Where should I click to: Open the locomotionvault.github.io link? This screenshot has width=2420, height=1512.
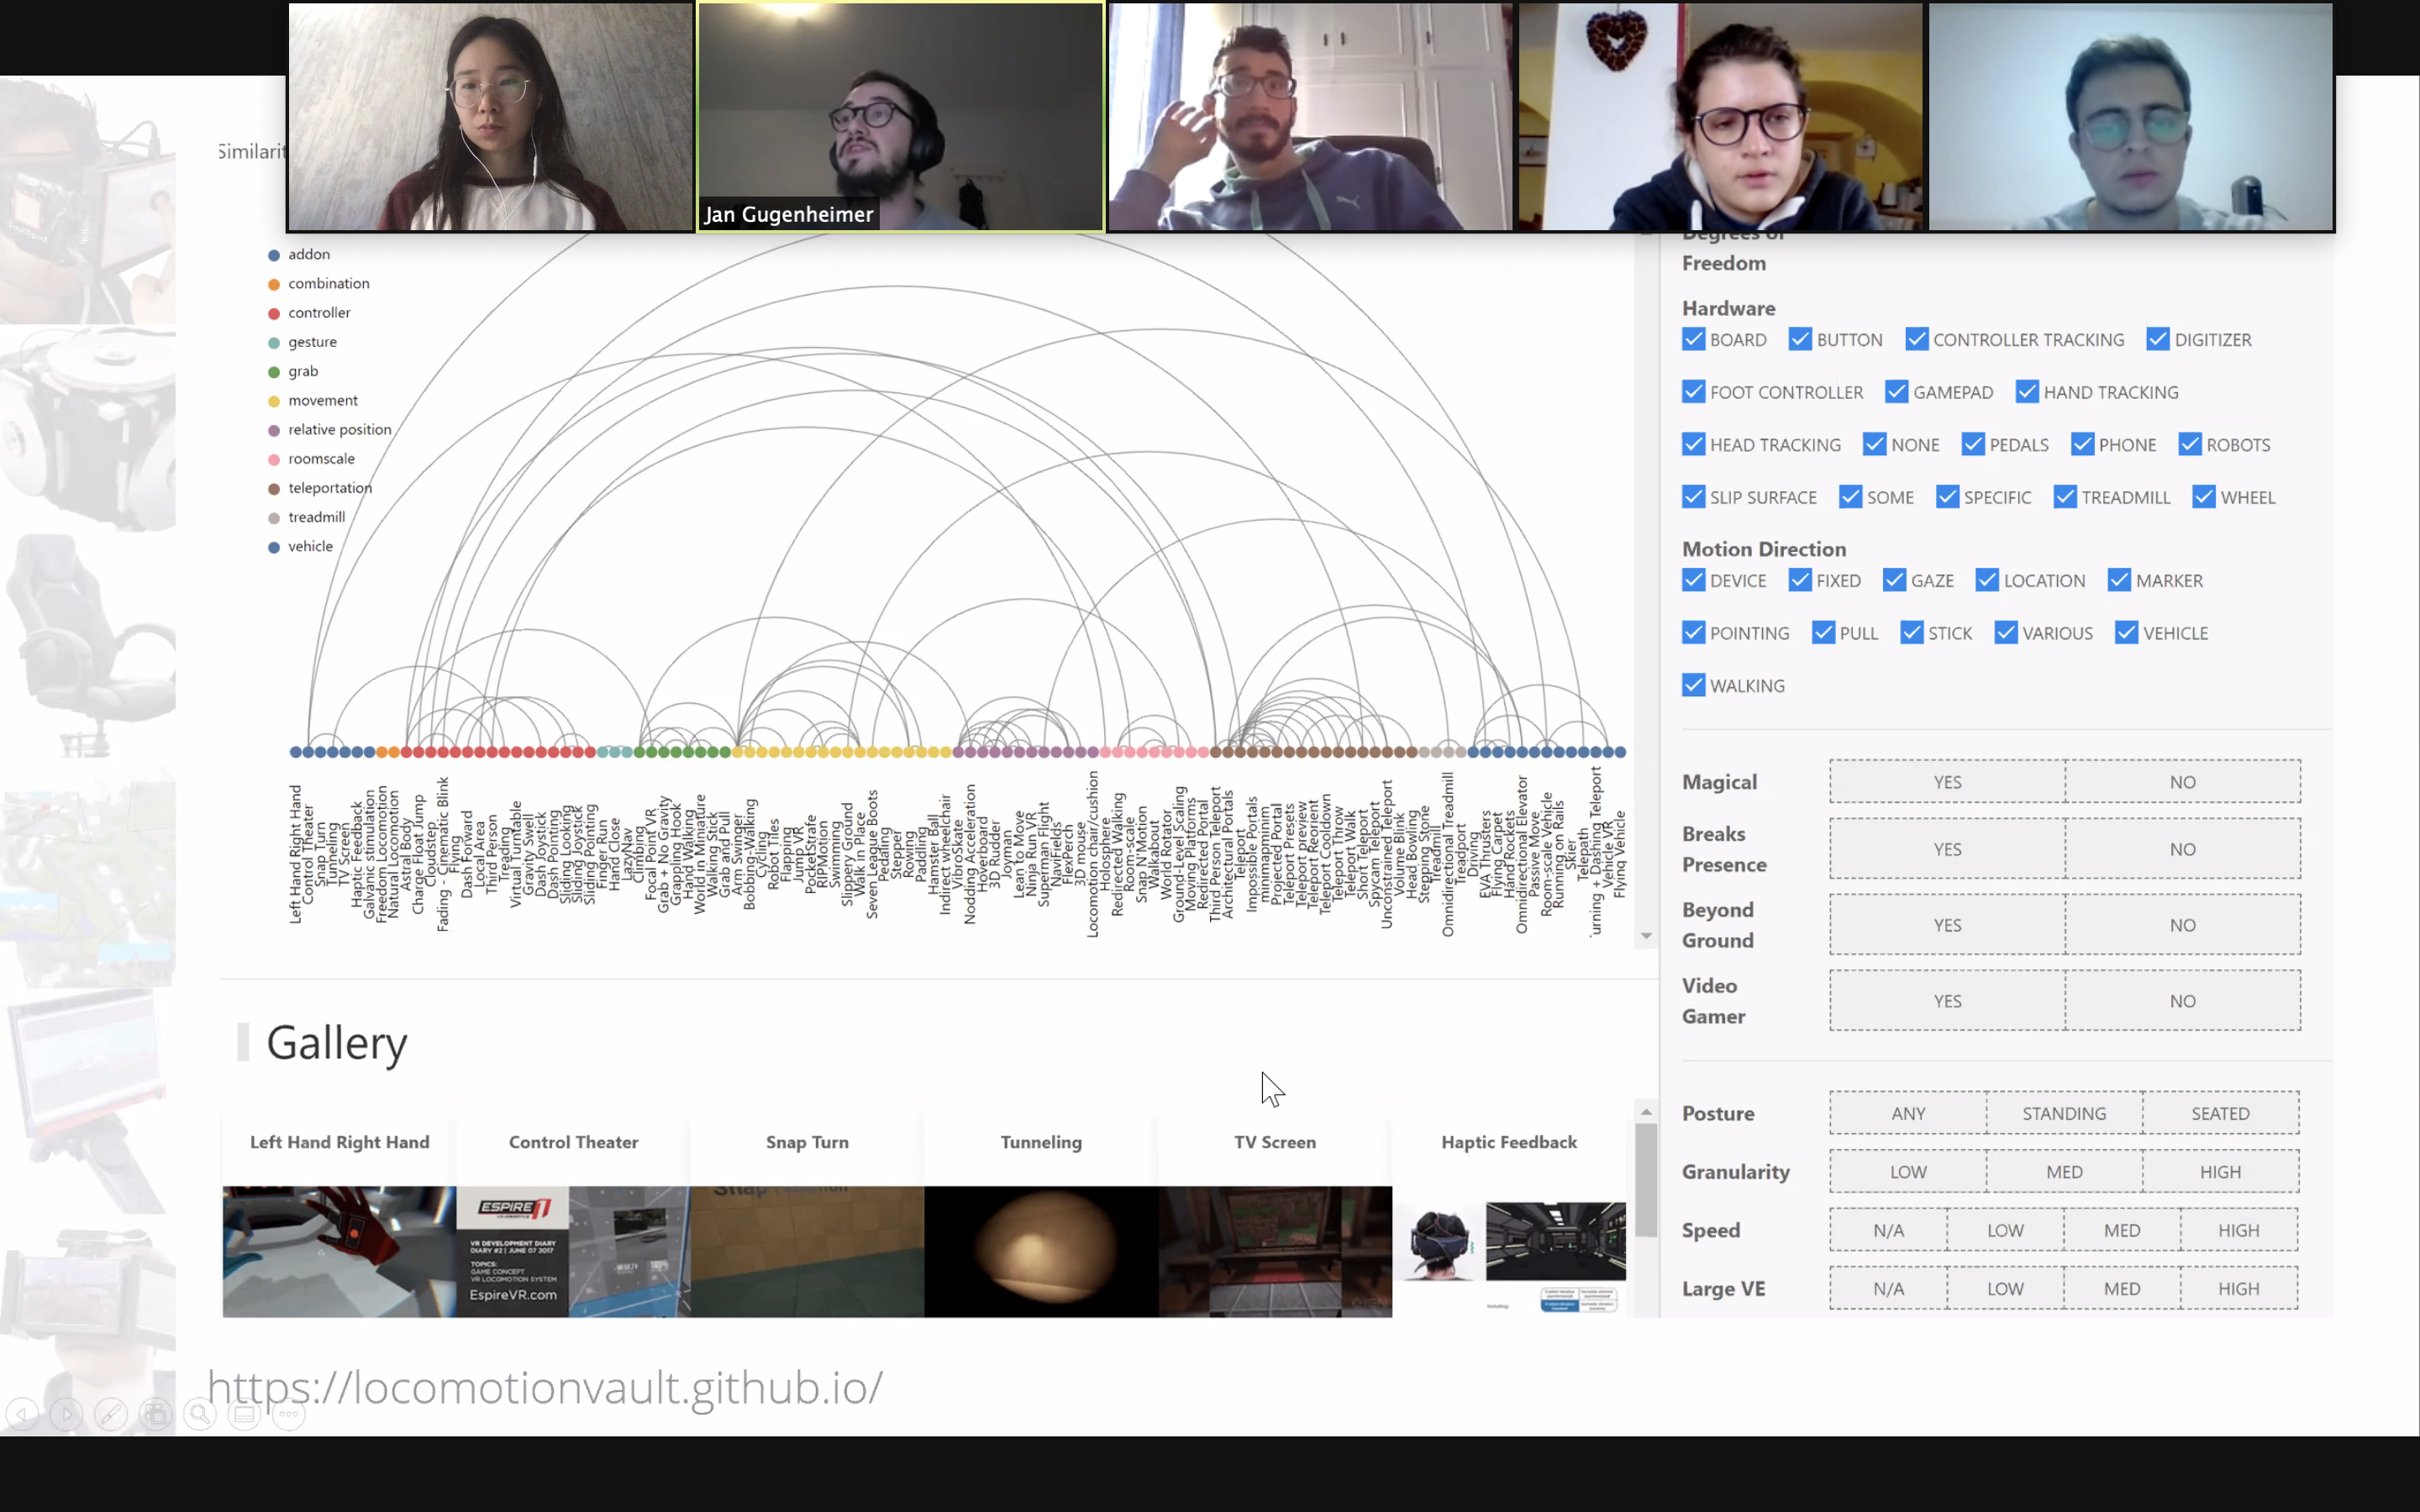(x=545, y=1387)
